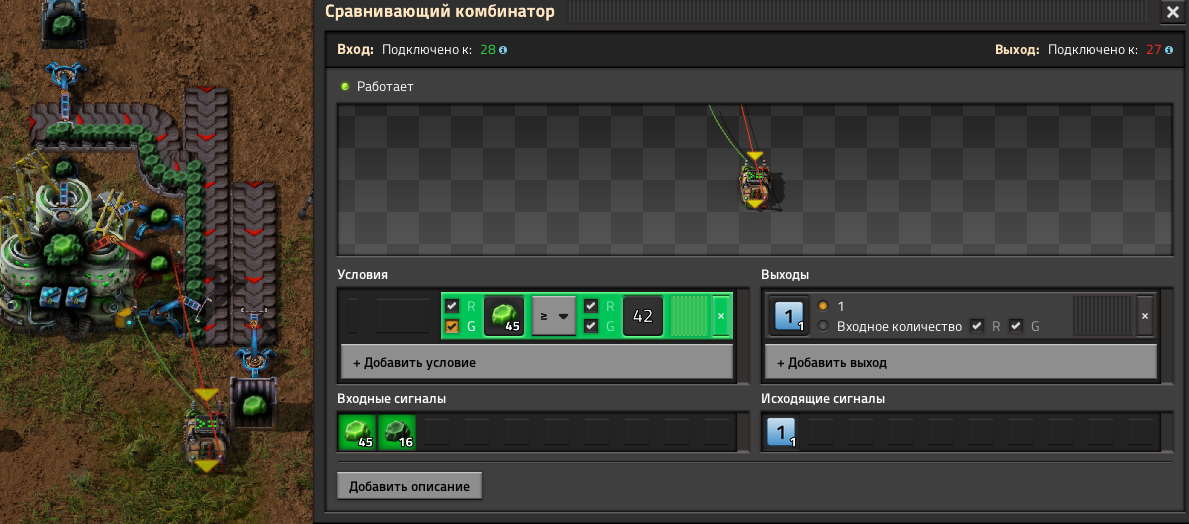1189x524 pixels.
Task: Select the constant 1 output radio button
Action: [x=824, y=306]
